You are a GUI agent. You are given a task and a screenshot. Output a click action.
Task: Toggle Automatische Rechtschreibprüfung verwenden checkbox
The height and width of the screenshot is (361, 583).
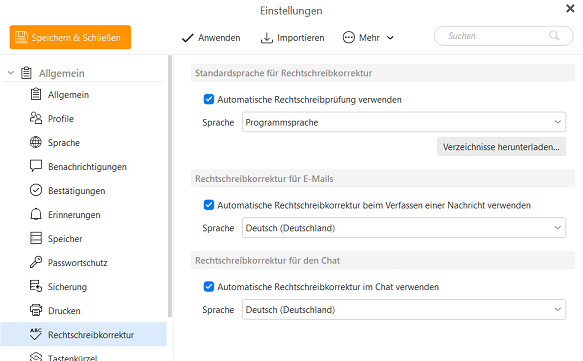209,99
